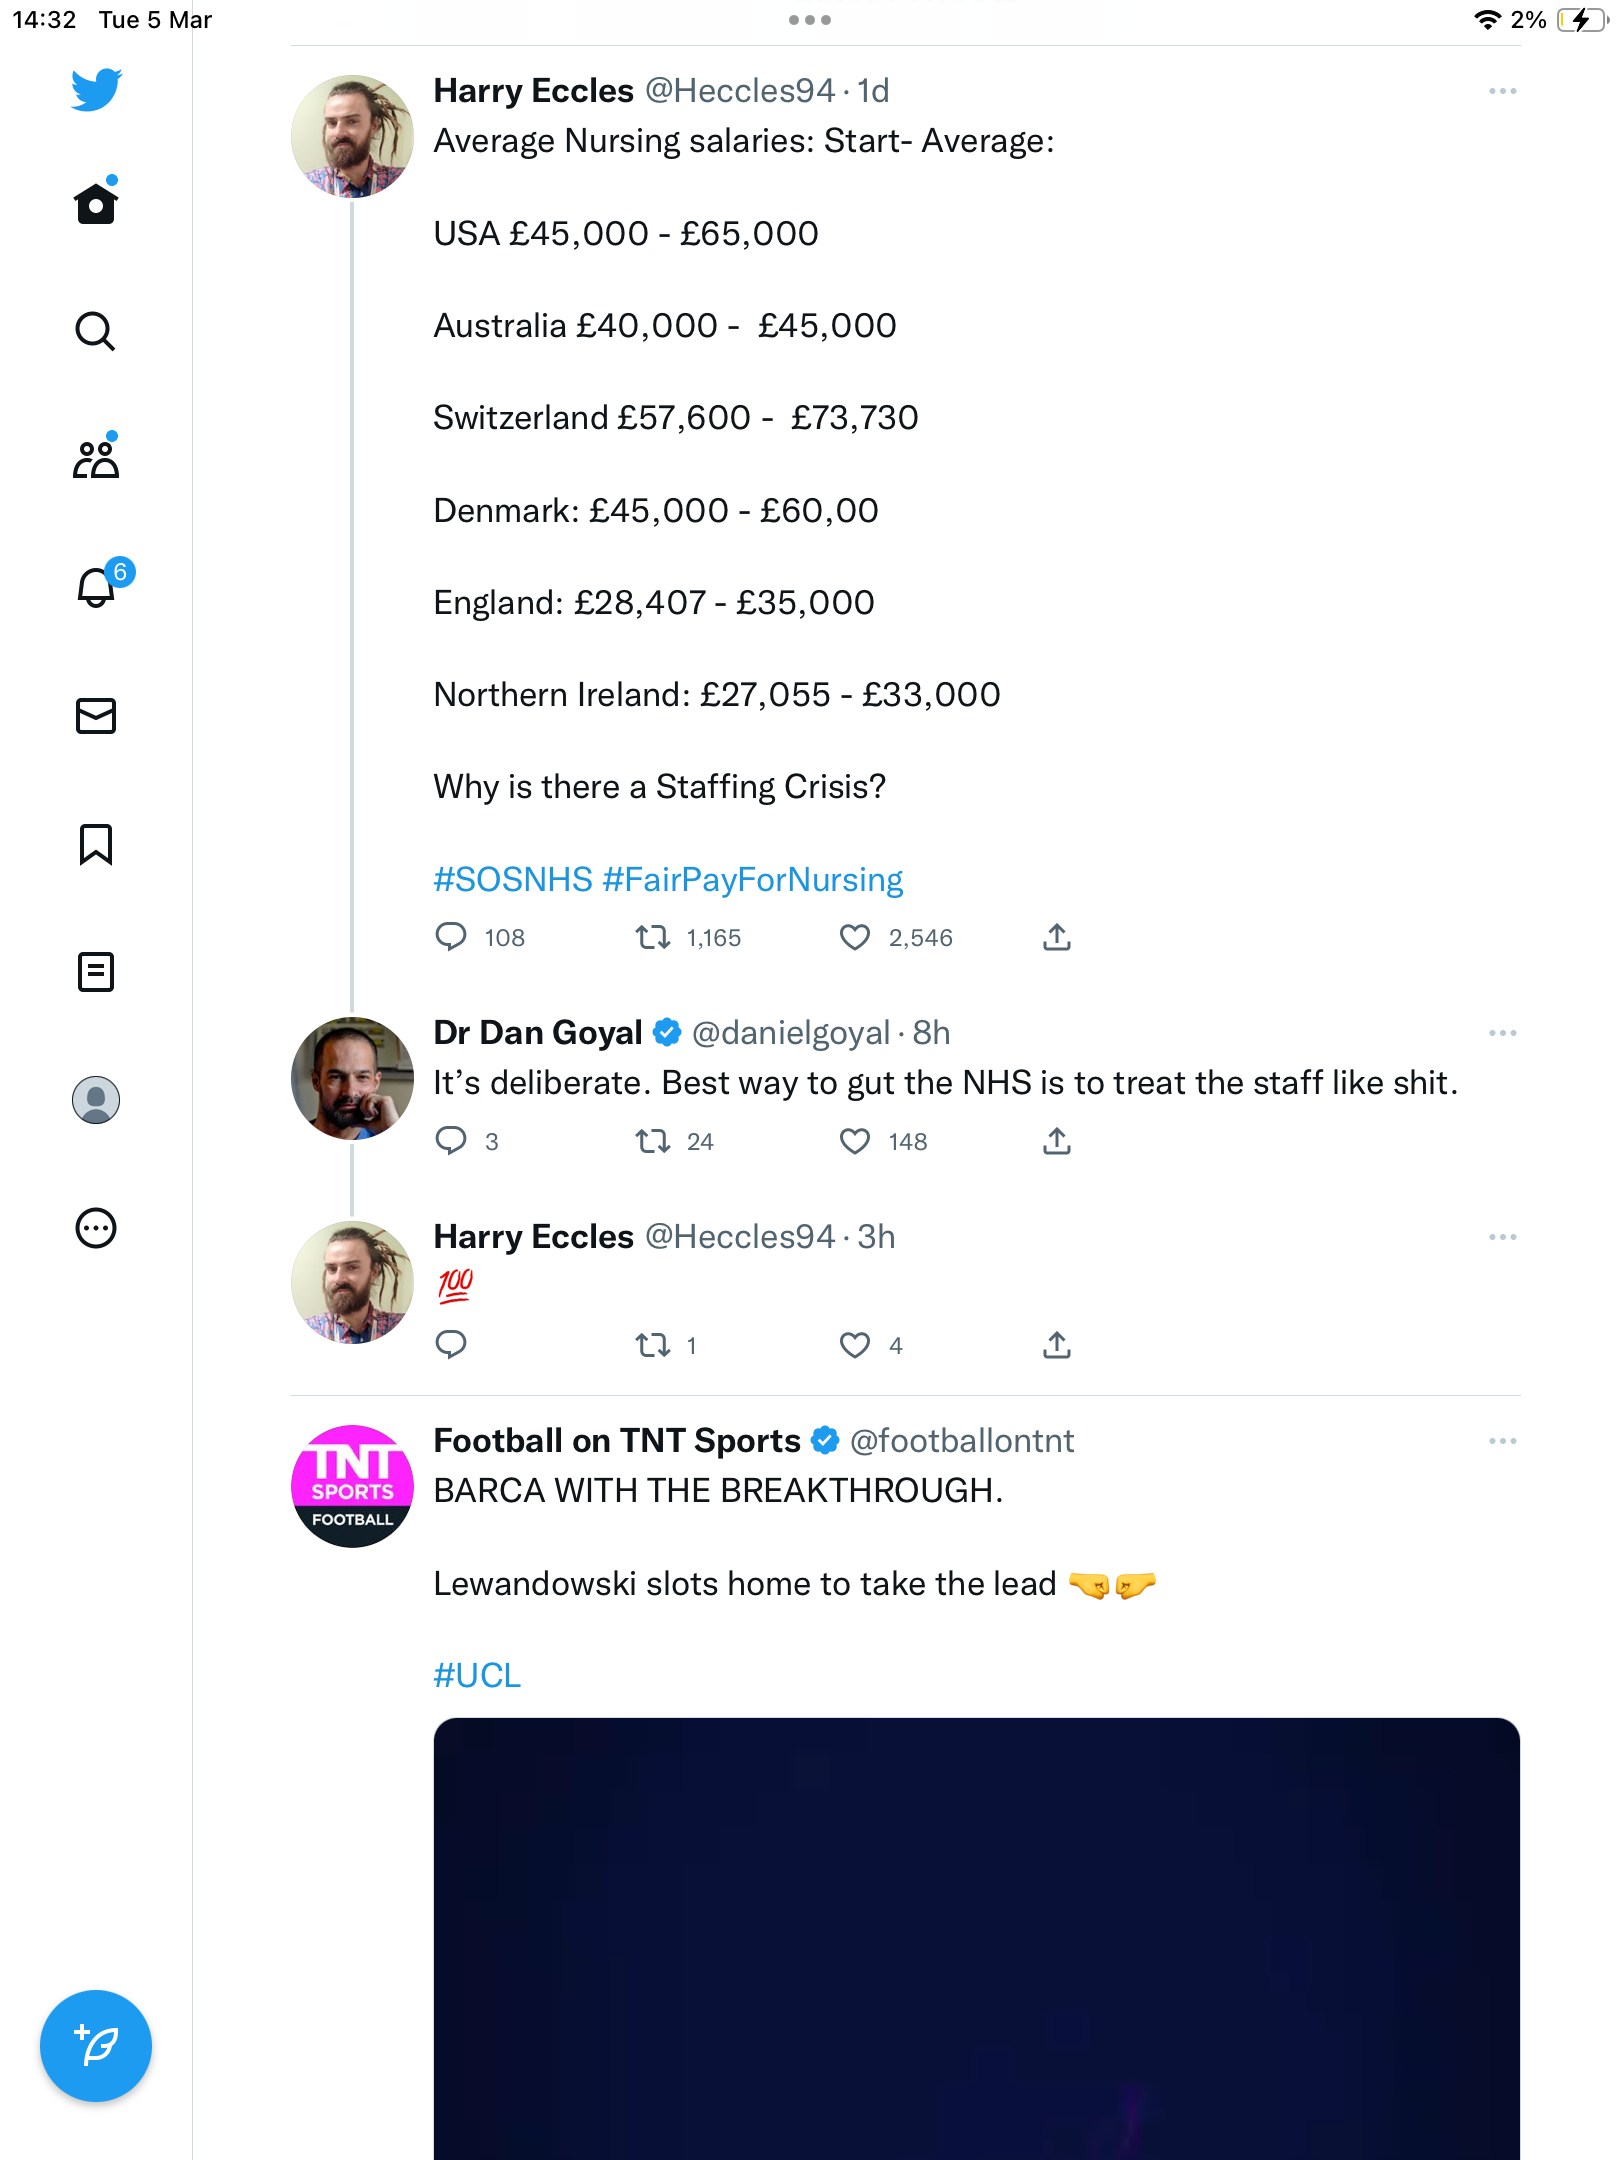The width and height of the screenshot is (1620, 2160).
Task: Like Harry Eccles' nursing salaries tweet
Action: (855, 938)
